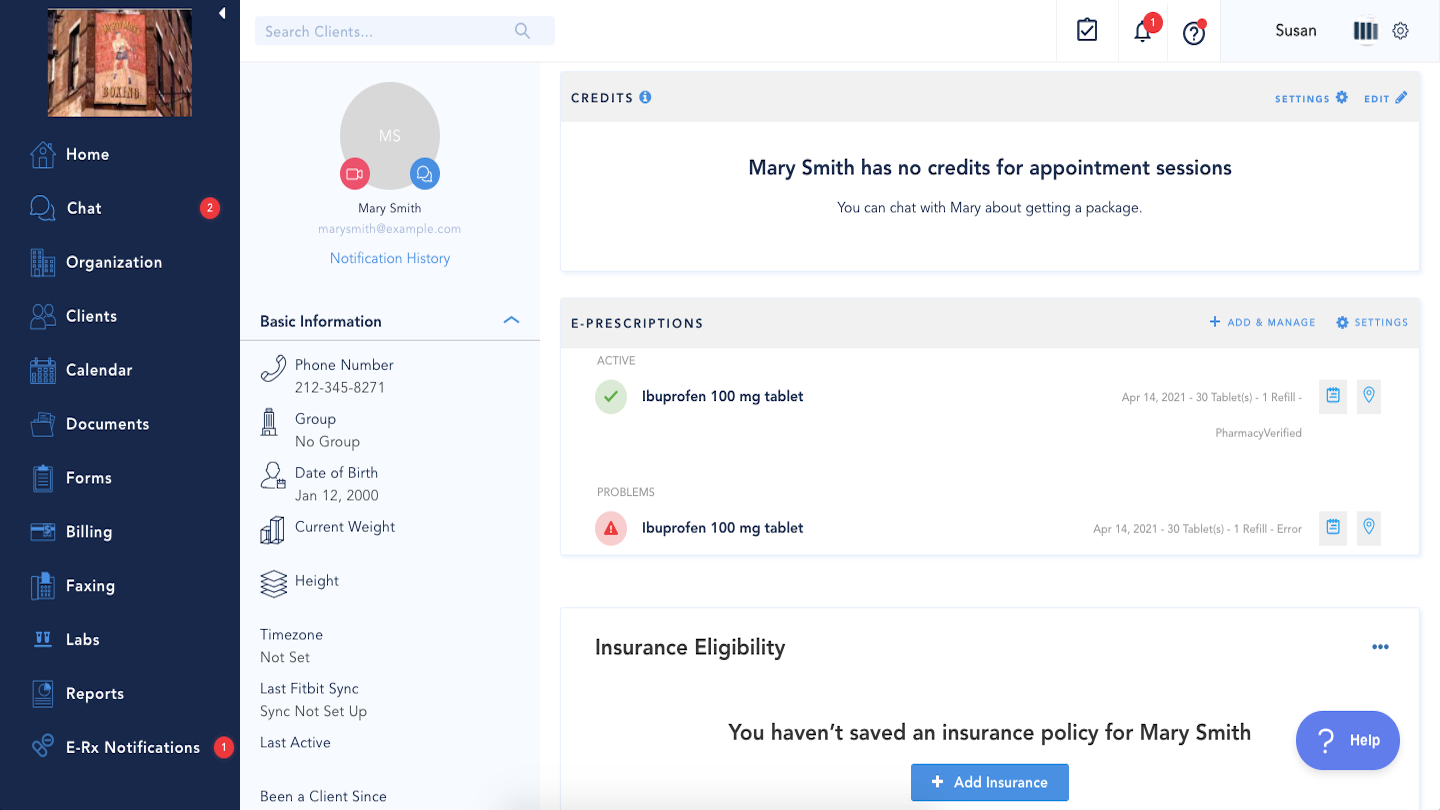Open the tasks checklist icon in header
Viewport: 1440px width, 810px height.
coord(1087,31)
